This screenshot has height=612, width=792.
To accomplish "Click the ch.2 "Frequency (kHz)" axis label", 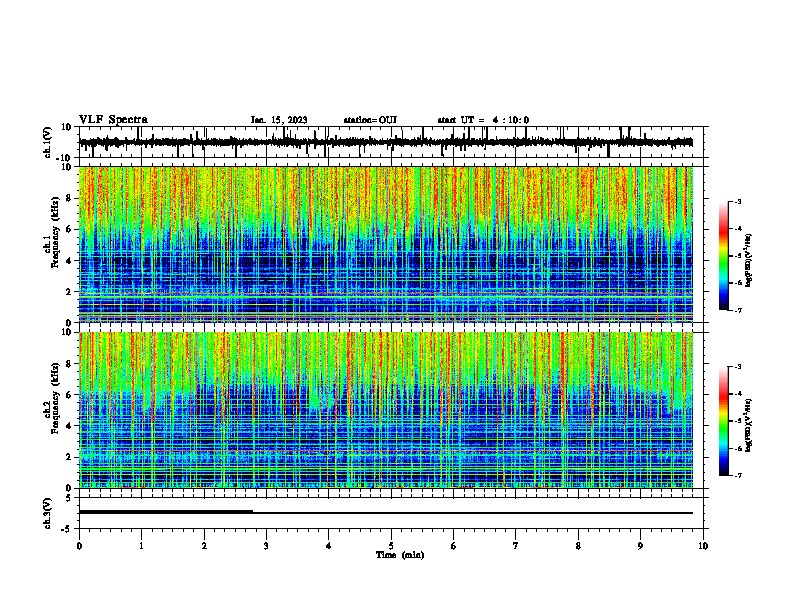I will [56, 398].
